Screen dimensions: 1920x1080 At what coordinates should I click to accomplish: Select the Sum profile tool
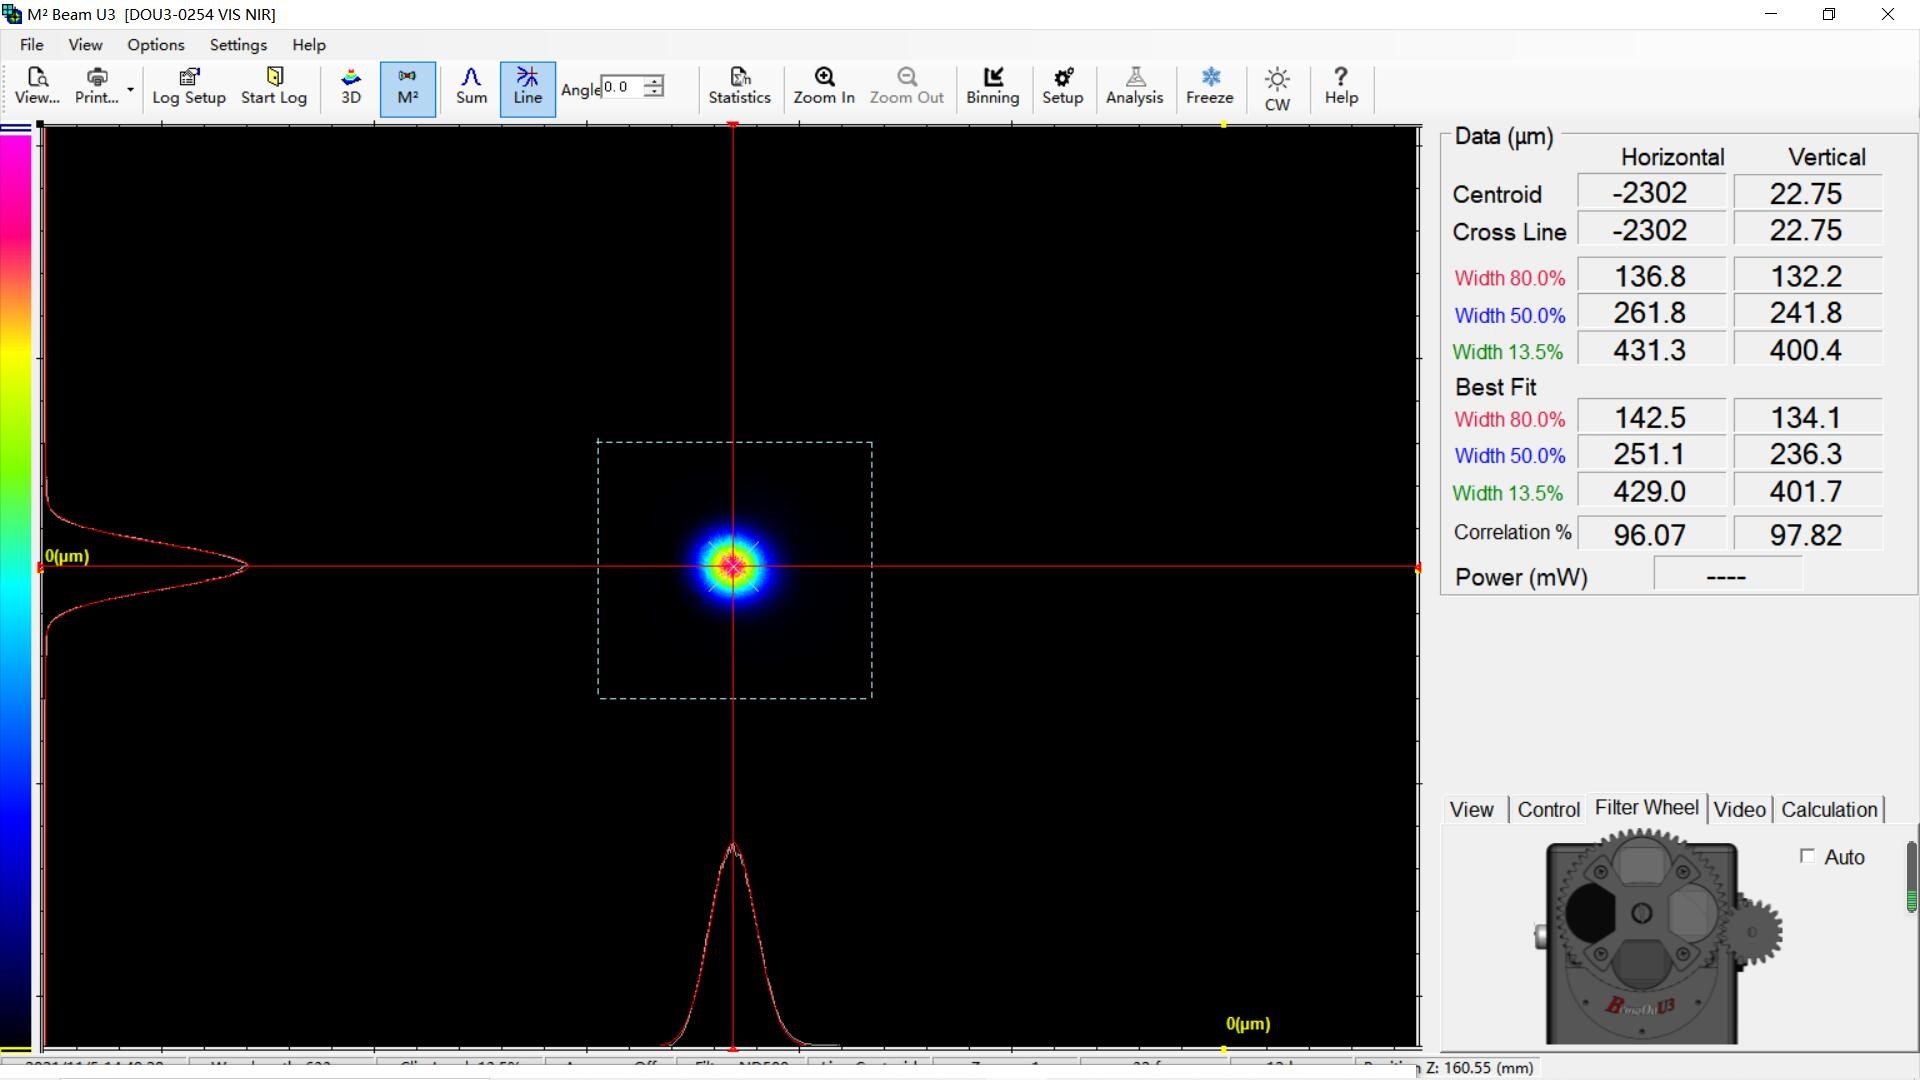pos(471,88)
